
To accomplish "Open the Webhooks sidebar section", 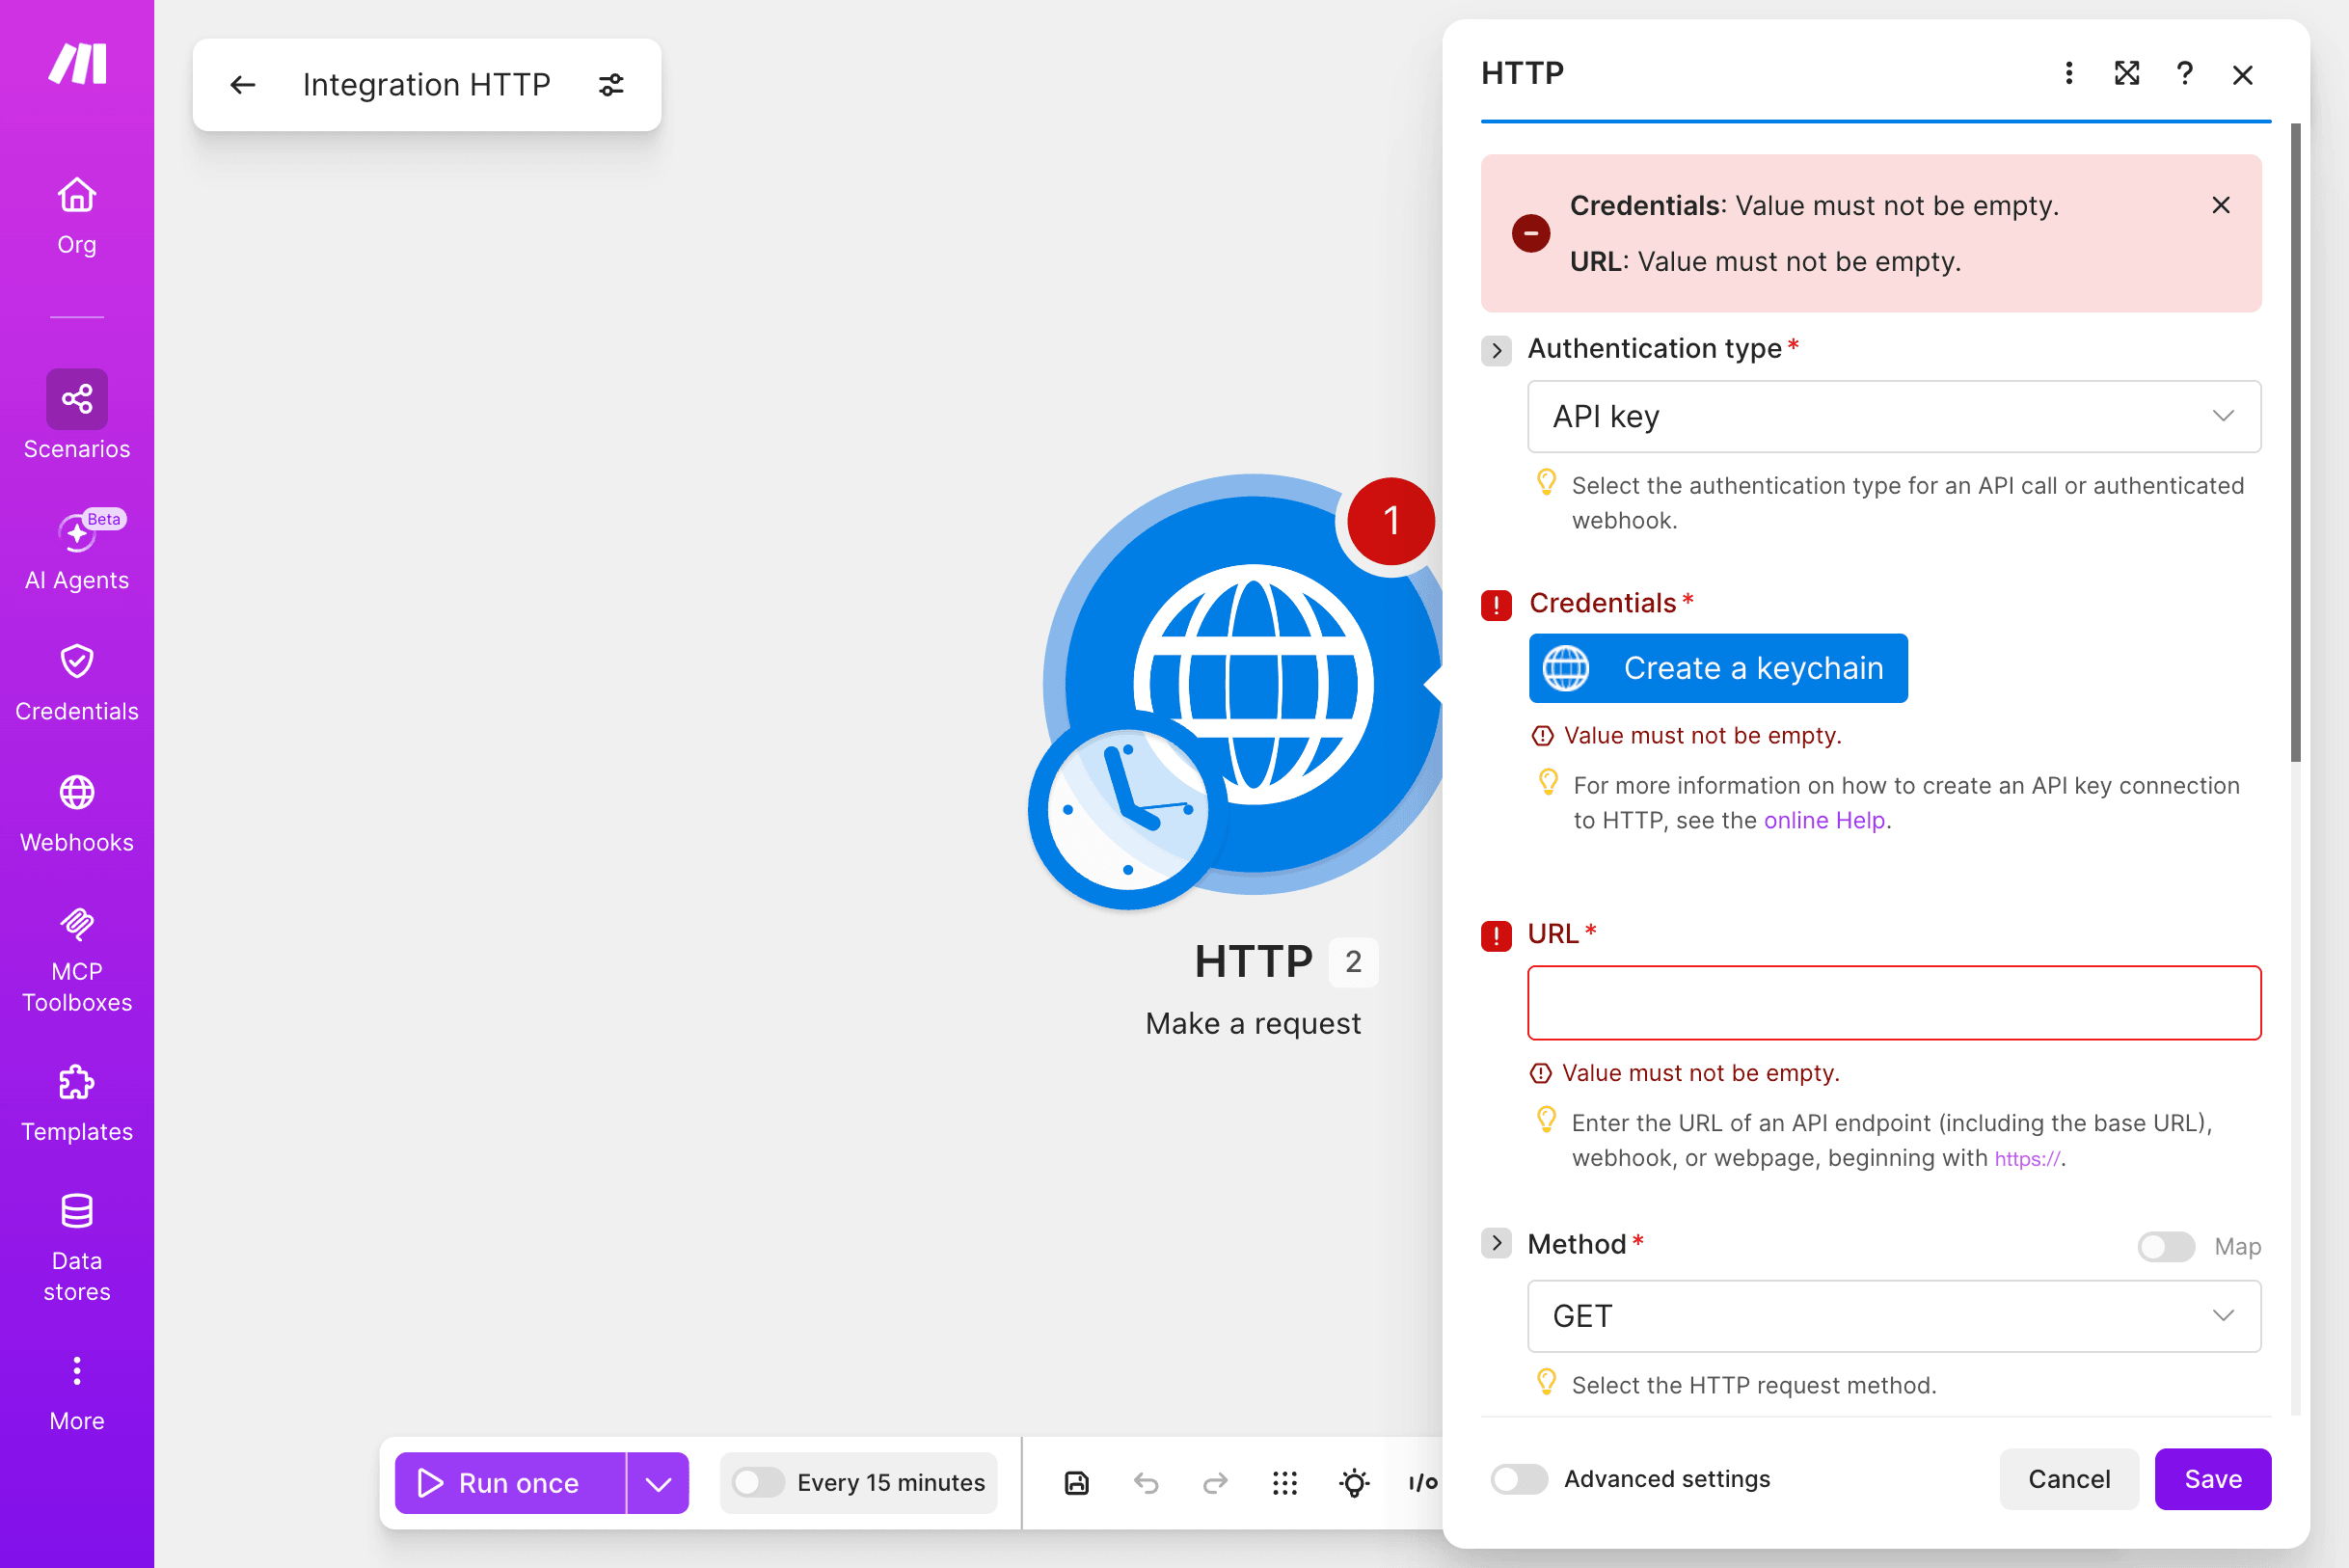I will tap(76, 814).
